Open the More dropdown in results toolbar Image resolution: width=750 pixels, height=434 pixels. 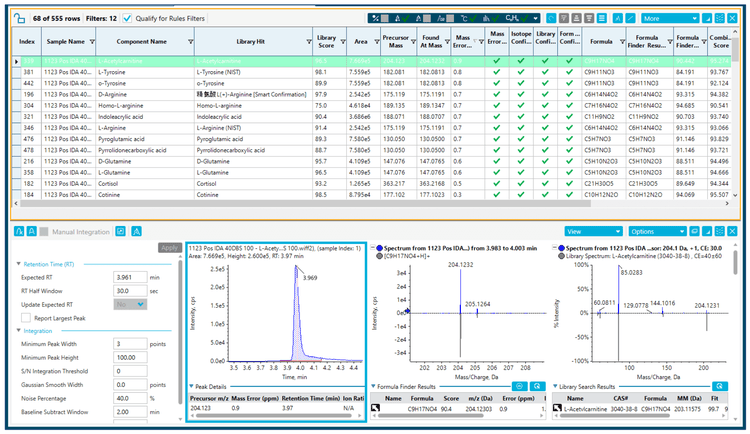coord(670,18)
